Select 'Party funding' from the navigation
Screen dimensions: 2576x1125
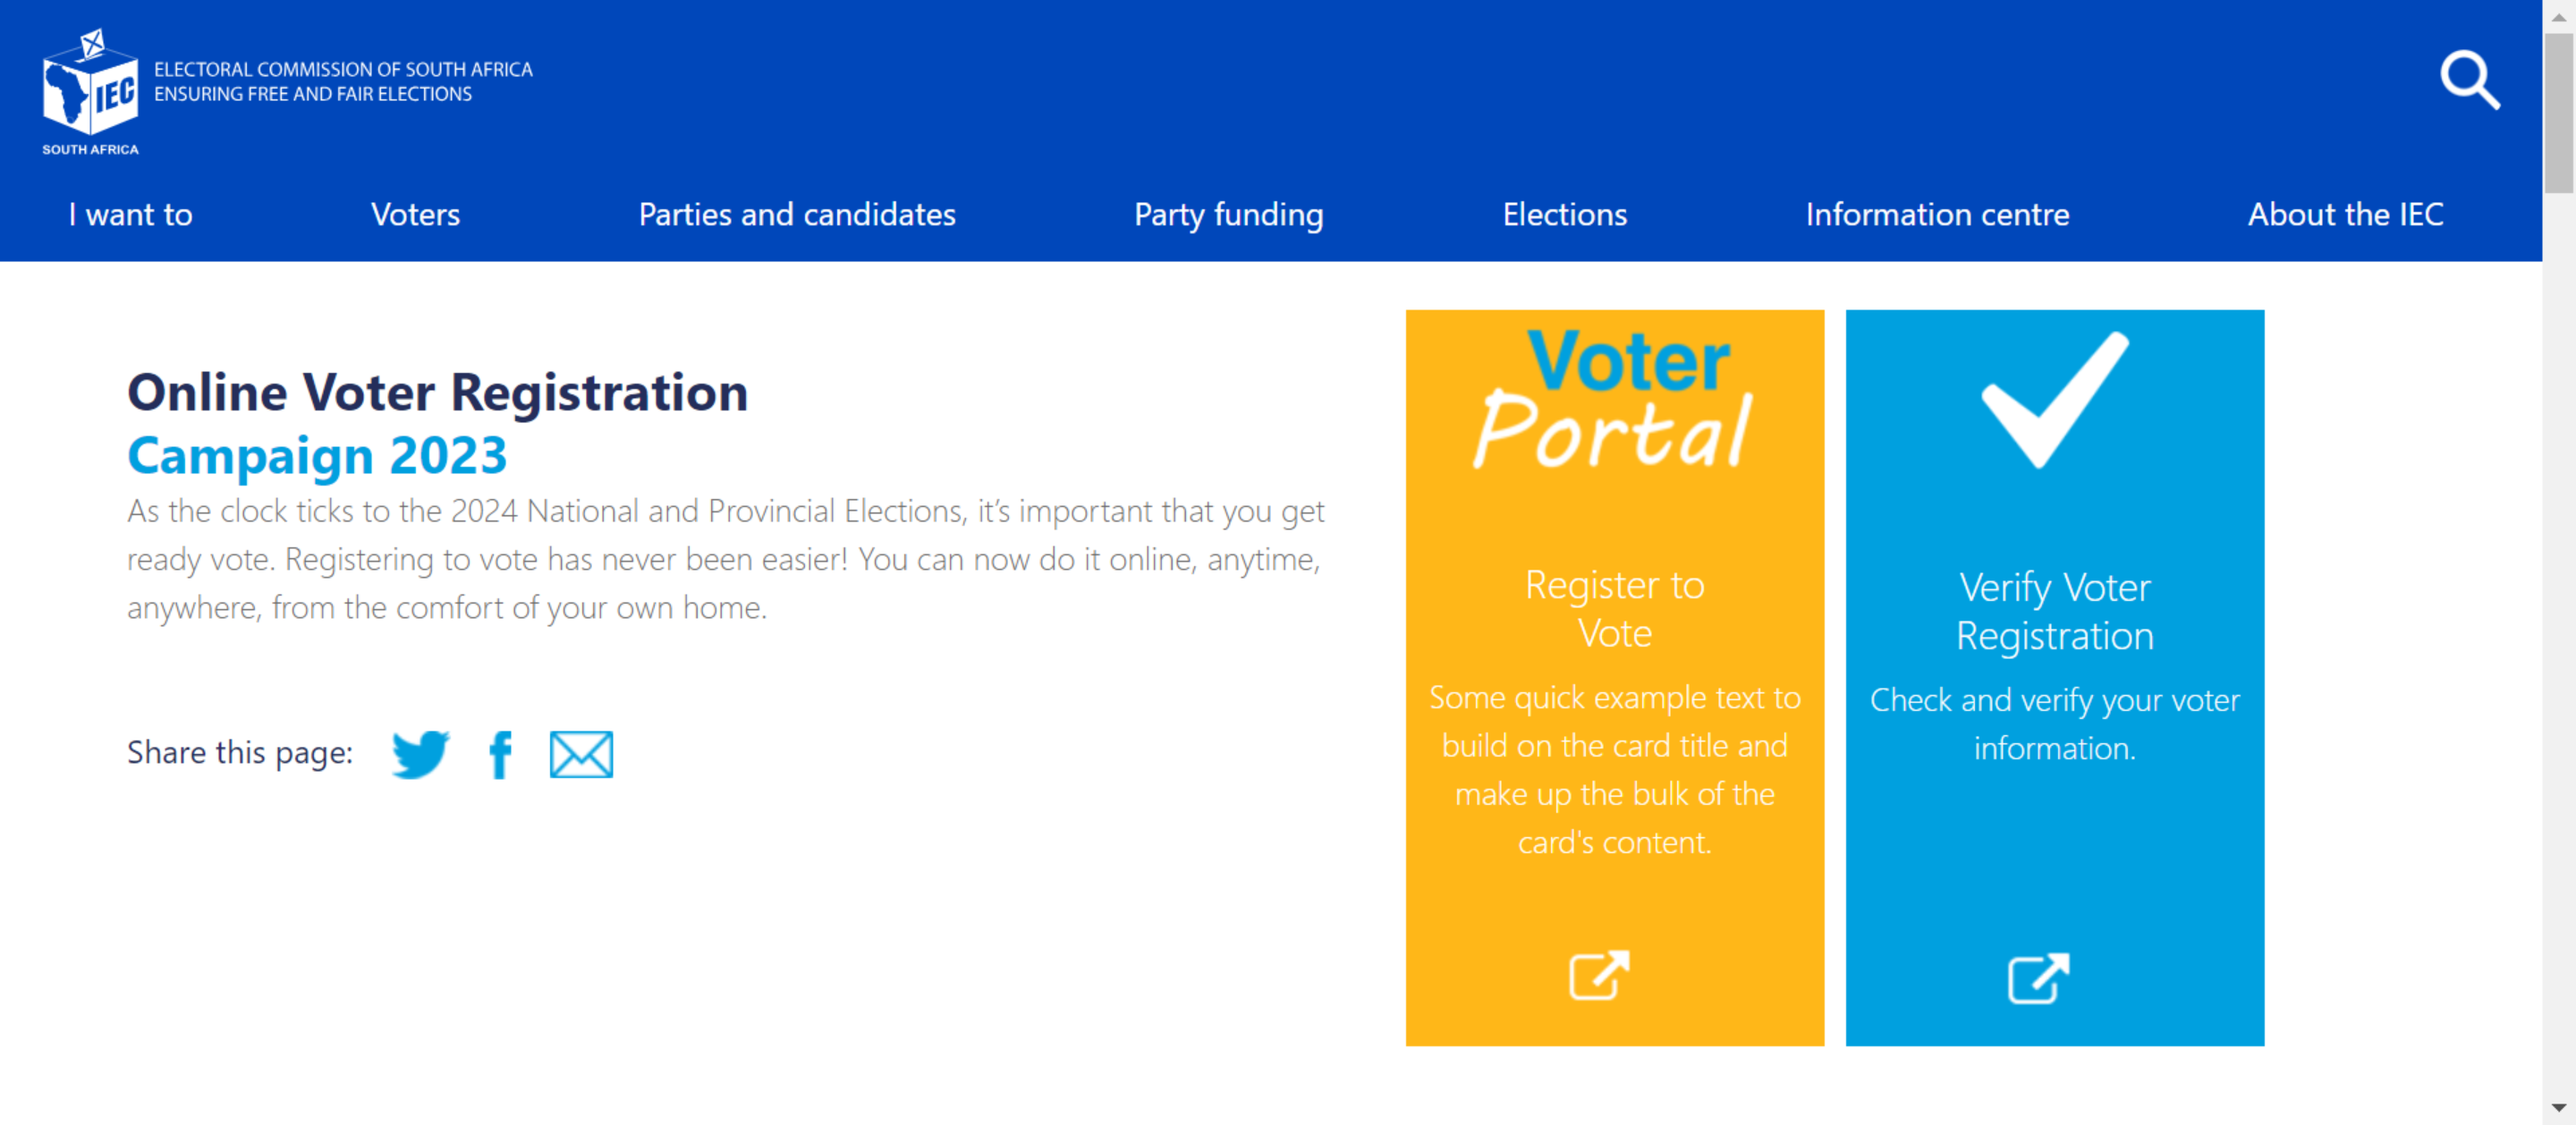[x=1229, y=214]
